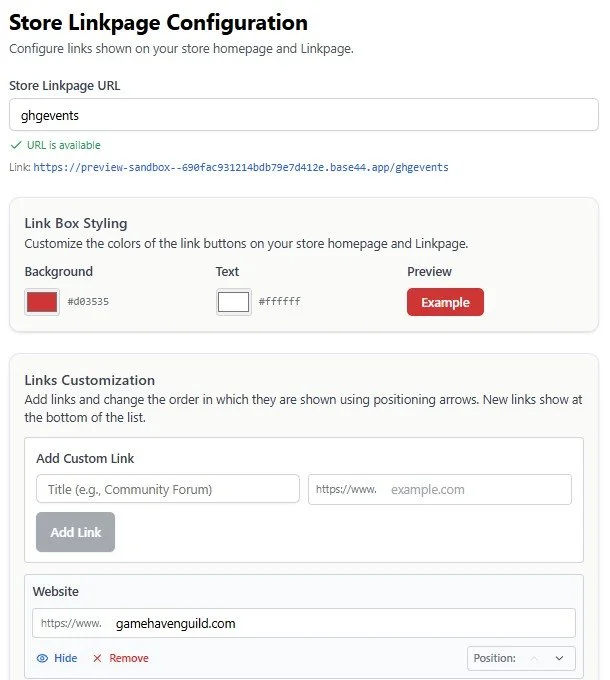Focus the Store Linkpage URL field
Image resolution: width=610 pixels, height=680 pixels.
304,115
